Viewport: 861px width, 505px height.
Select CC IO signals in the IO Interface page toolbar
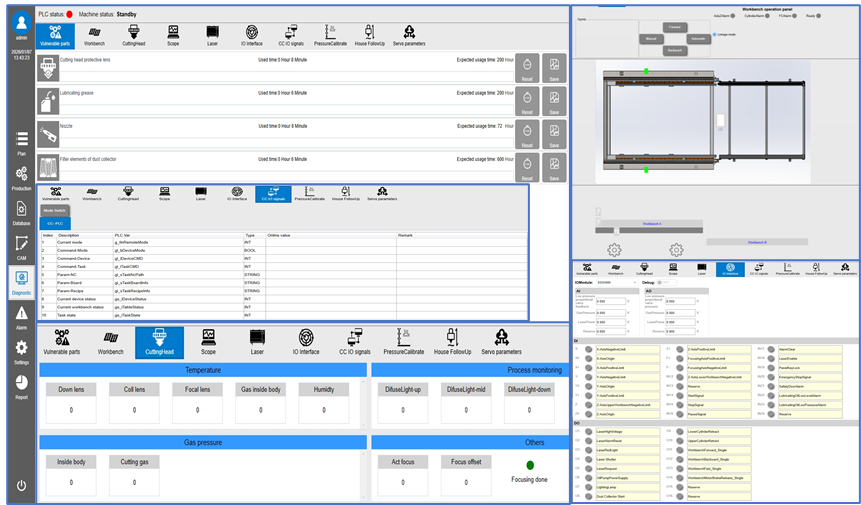[x=759, y=269]
